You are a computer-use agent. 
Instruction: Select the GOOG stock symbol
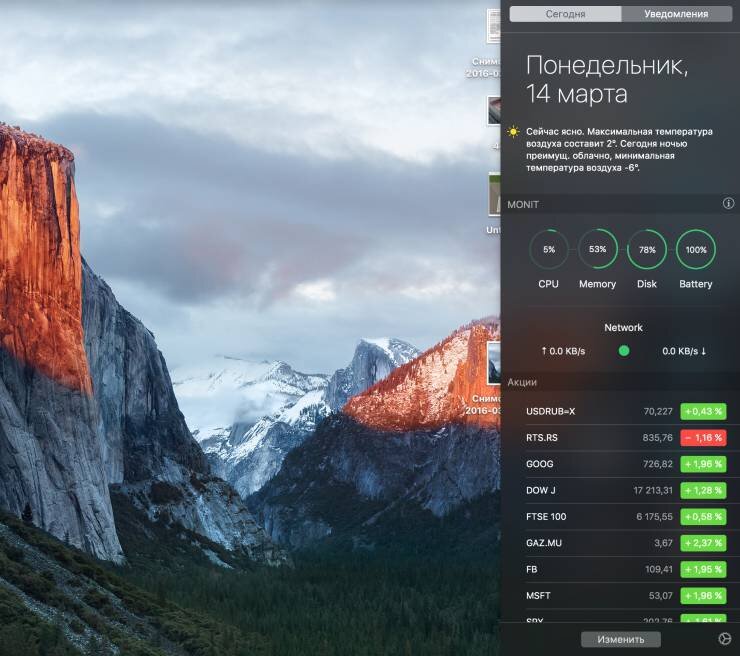click(539, 464)
